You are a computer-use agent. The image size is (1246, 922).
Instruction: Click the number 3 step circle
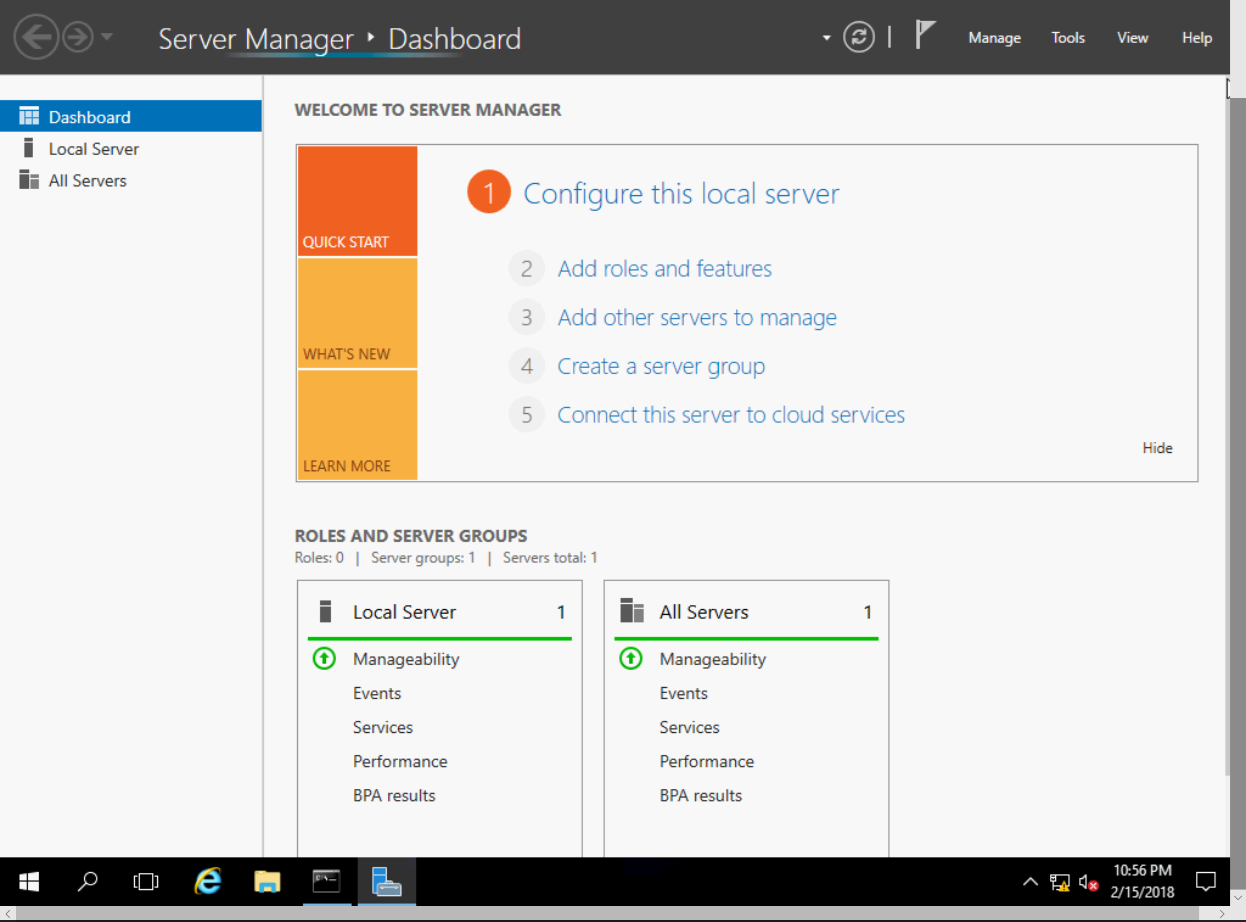(526, 318)
